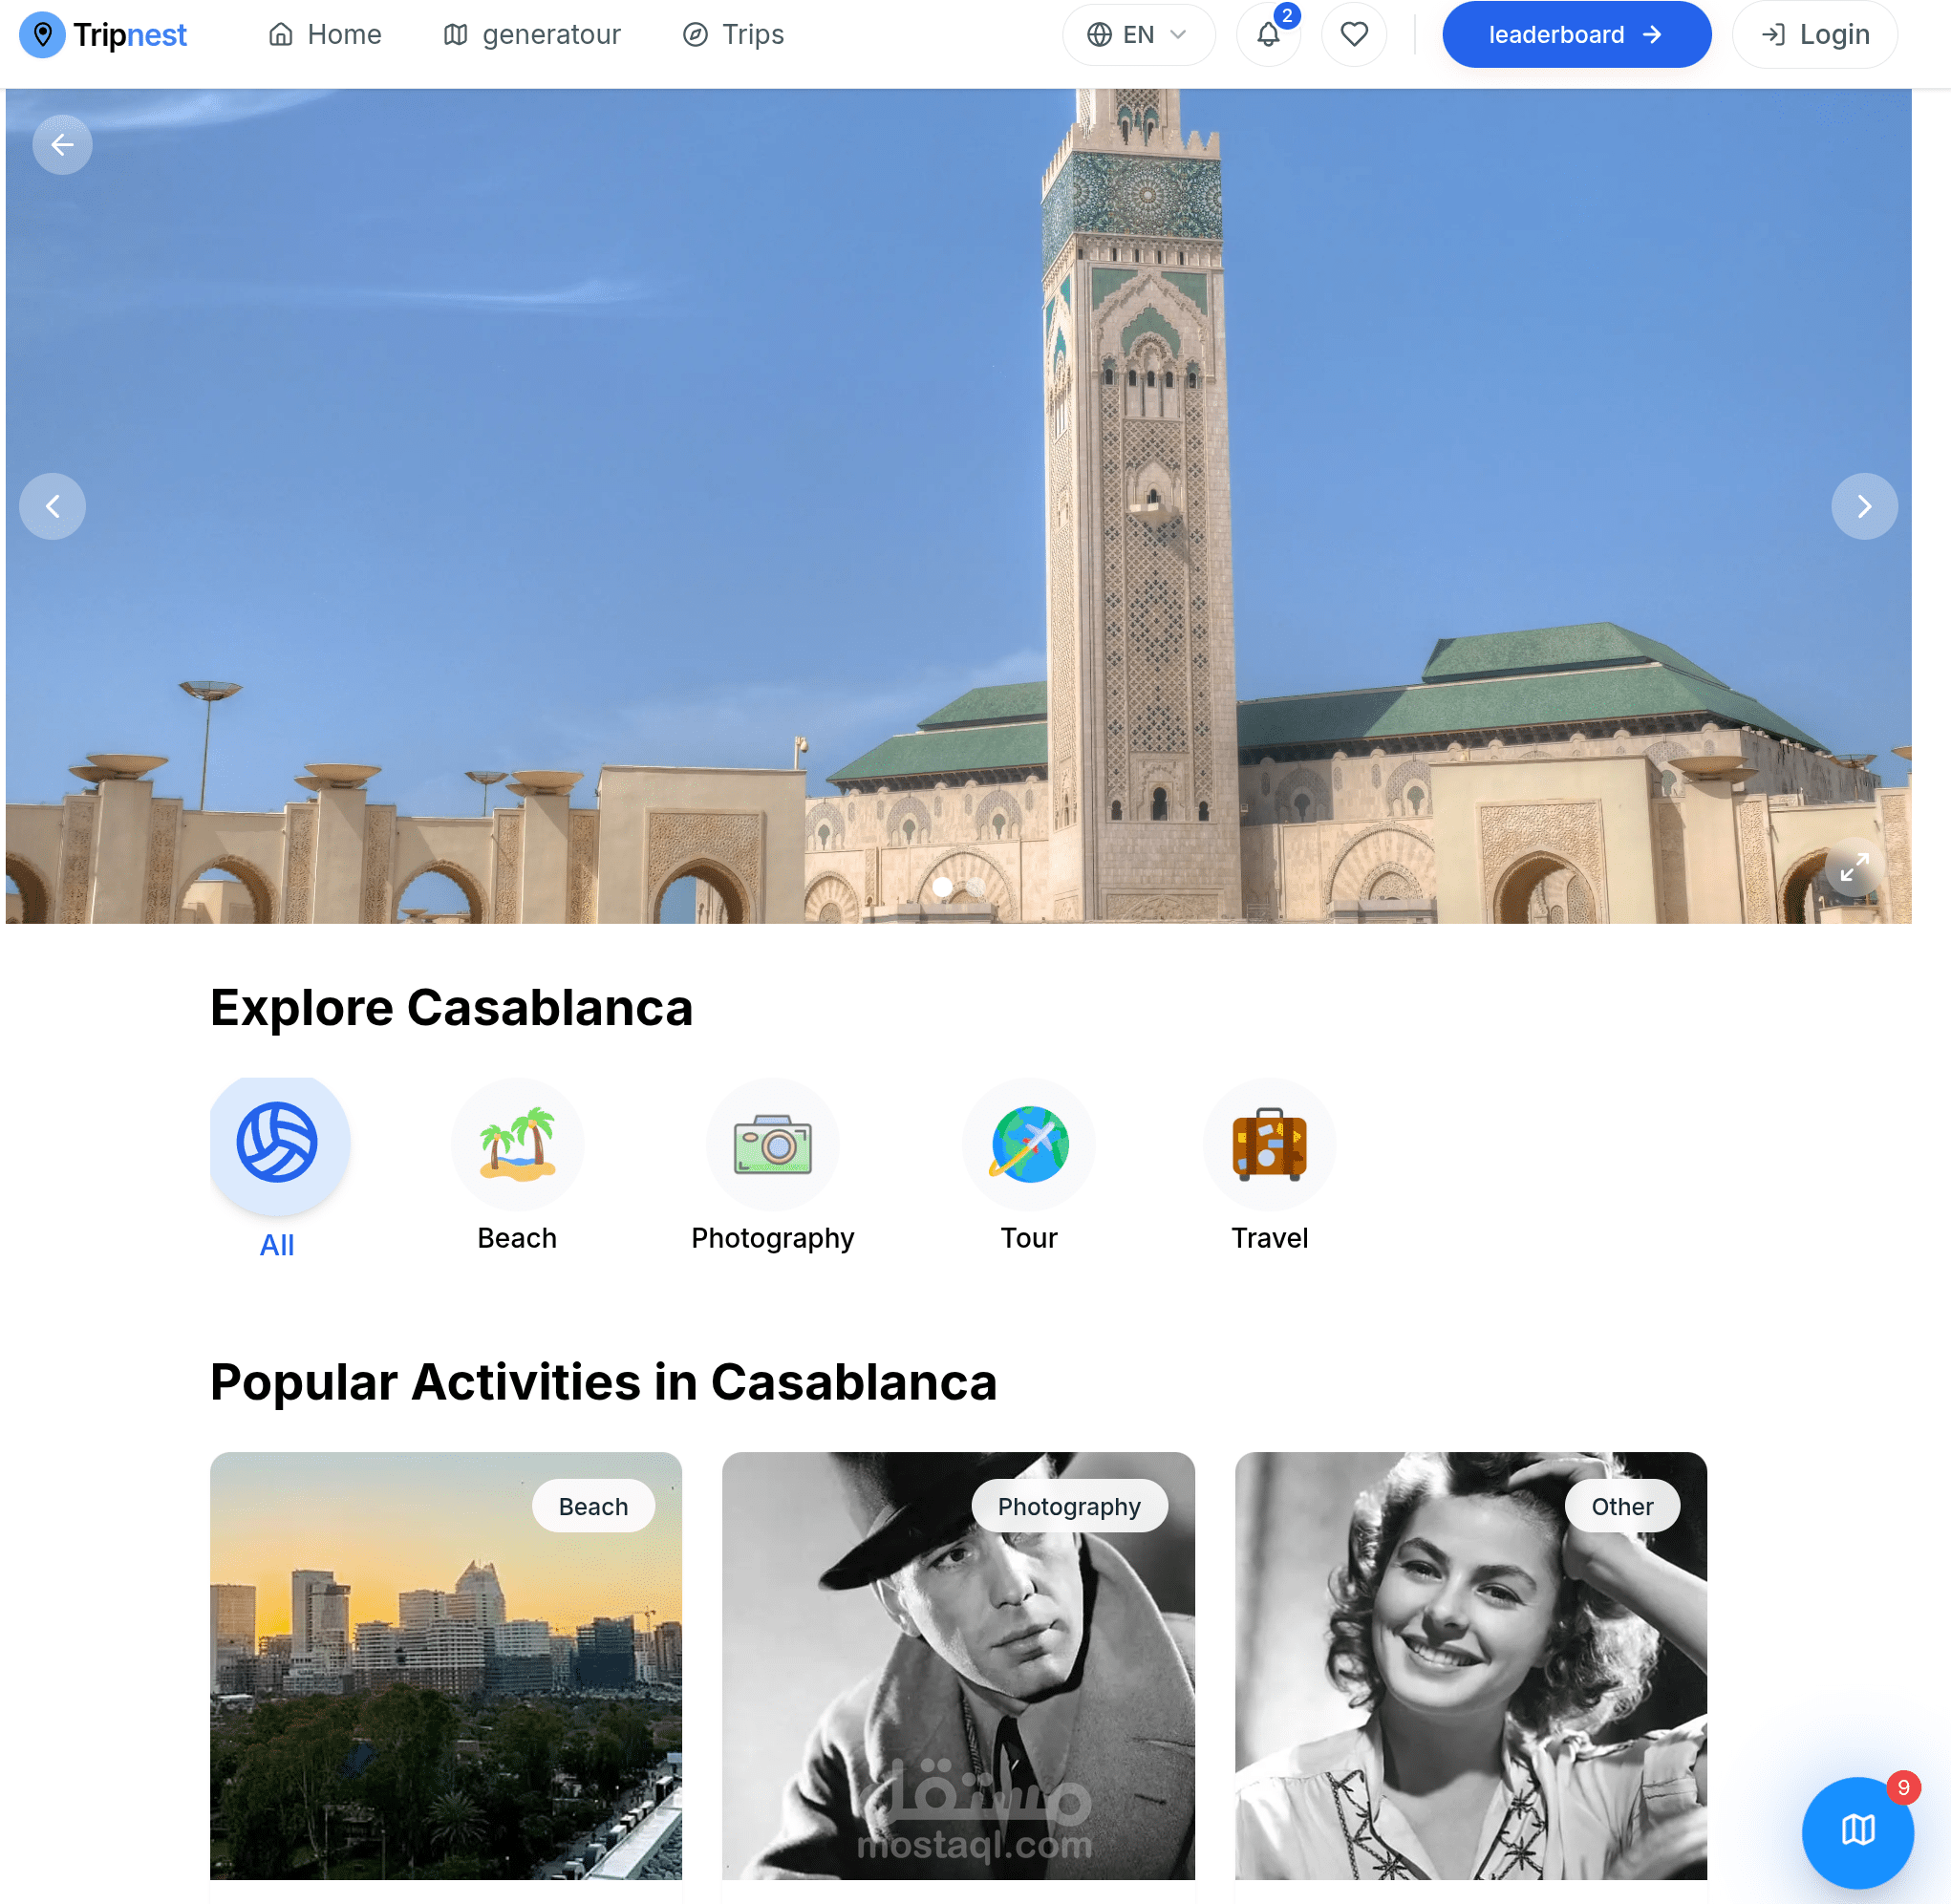This screenshot has height=1904, width=1951.
Task: Pick the Travel suitcase category
Action: [1269, 1145]
